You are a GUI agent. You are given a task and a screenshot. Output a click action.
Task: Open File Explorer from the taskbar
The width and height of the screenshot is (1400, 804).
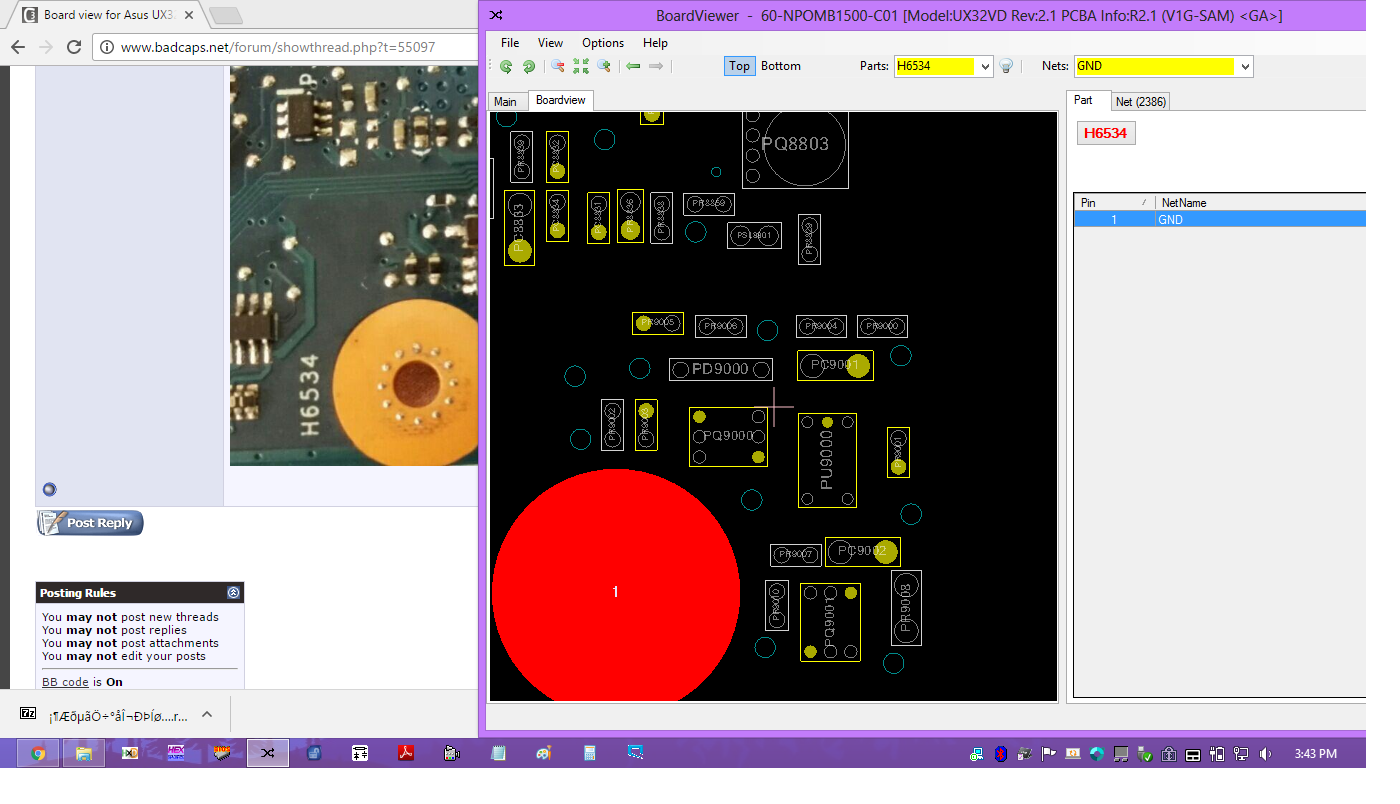click(x=84, y=753)
